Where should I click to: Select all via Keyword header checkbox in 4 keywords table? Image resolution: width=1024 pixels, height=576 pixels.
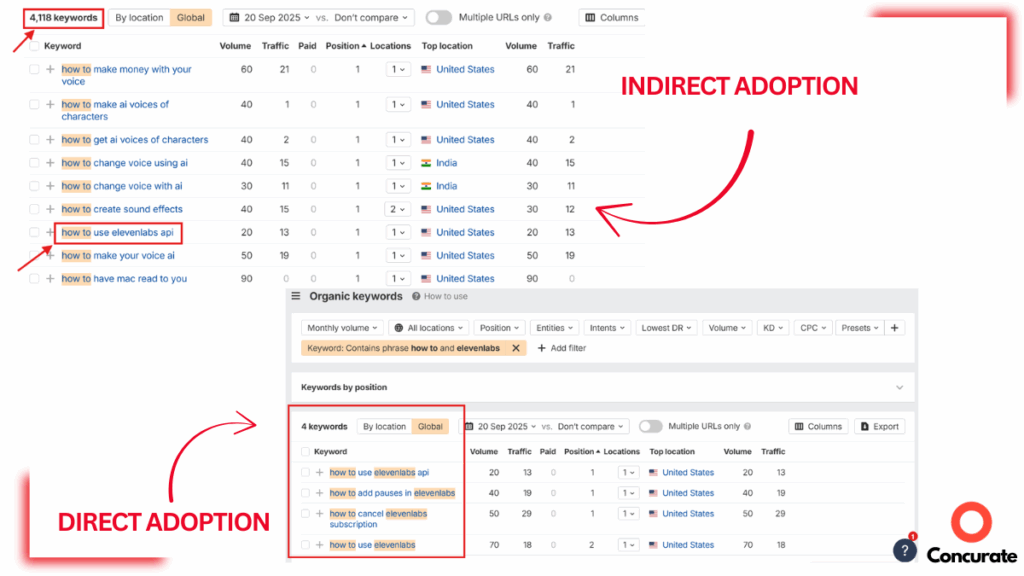(x=305, y=451)
